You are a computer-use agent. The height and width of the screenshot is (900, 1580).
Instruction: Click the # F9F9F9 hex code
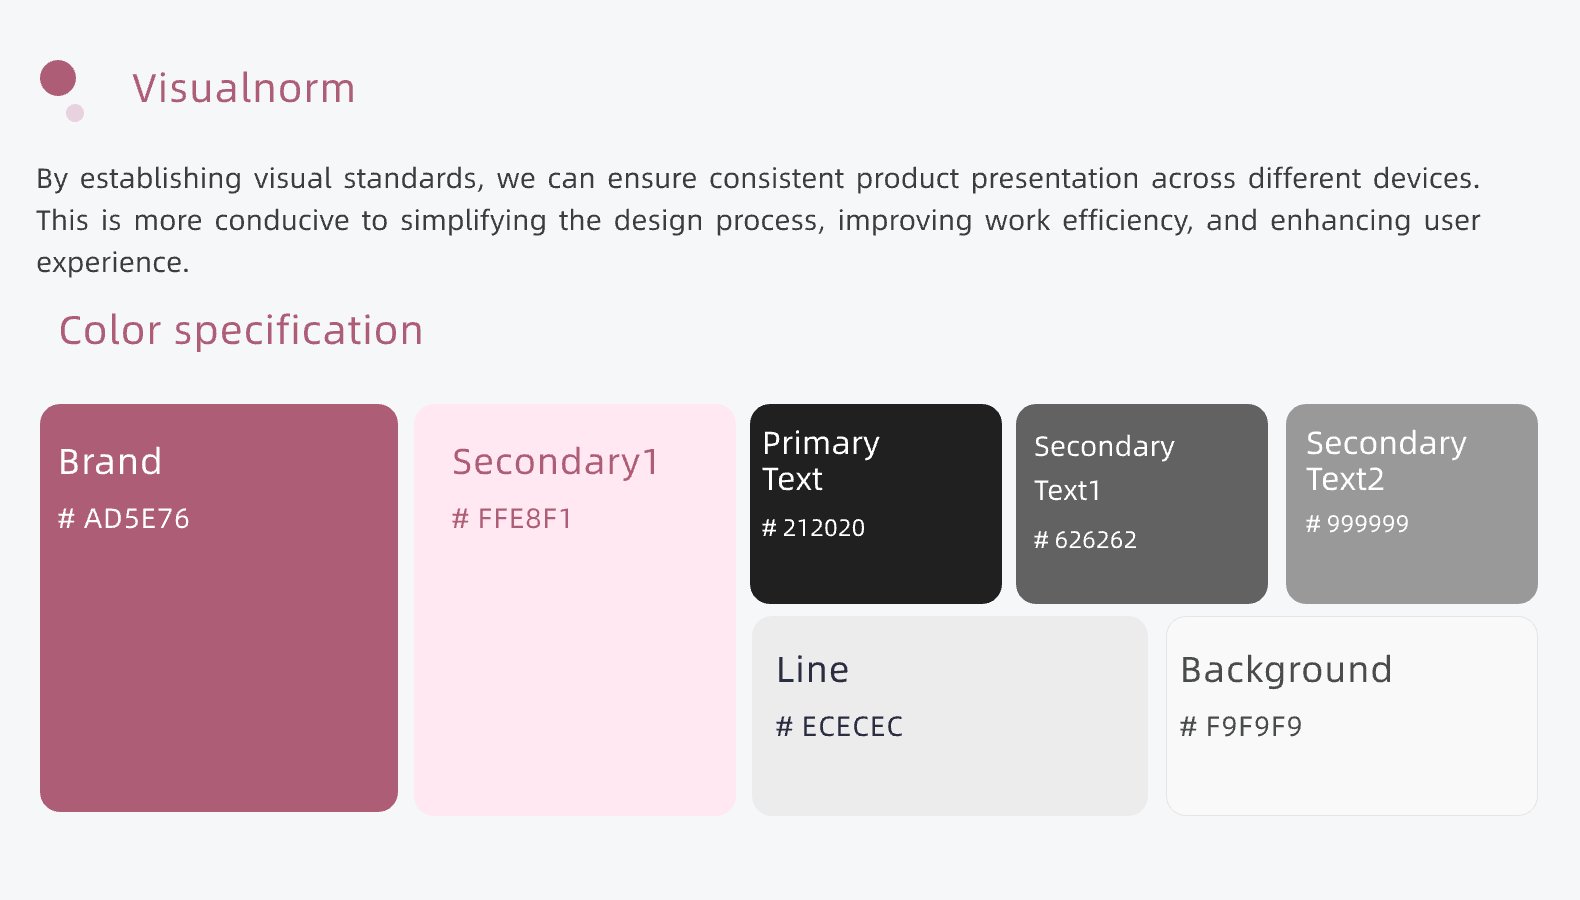pos(1241,727)
